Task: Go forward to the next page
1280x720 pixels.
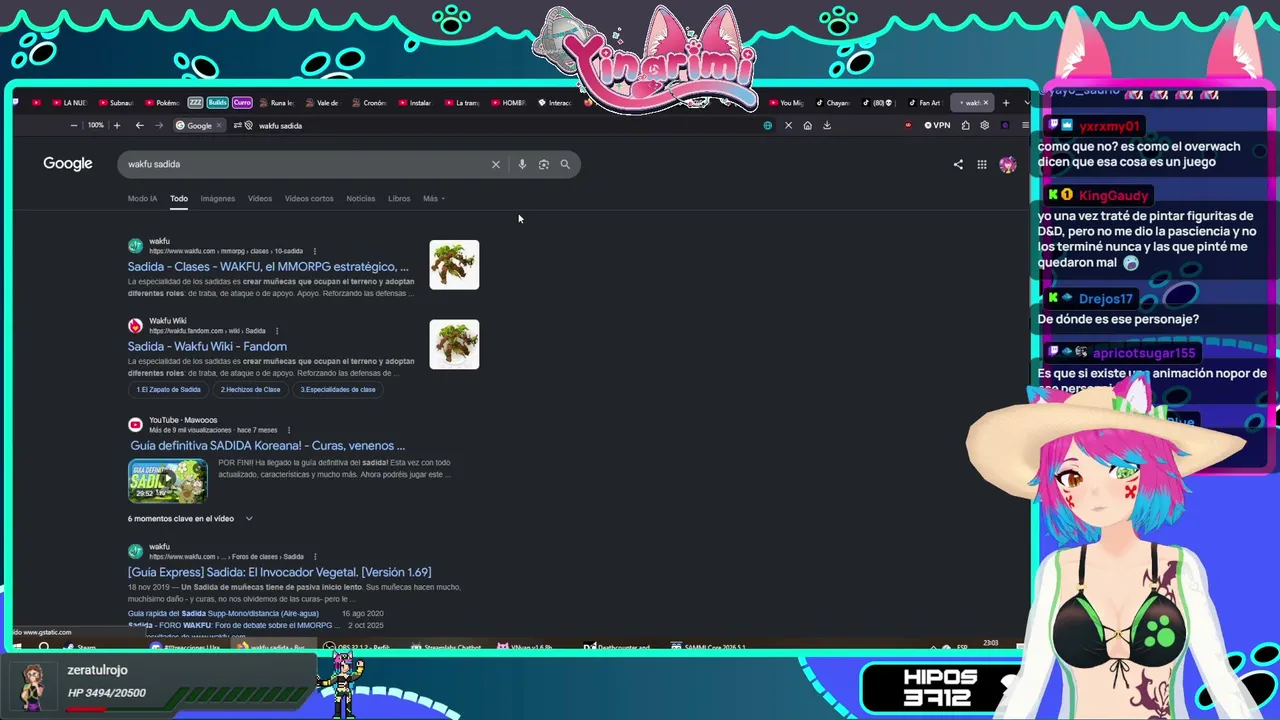Action: [159, 126]
